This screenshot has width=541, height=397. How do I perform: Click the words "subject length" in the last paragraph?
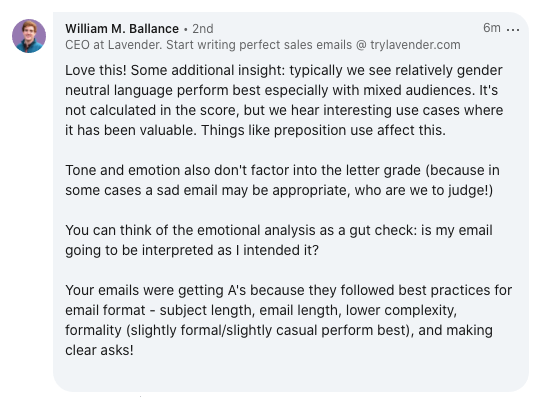pyautogui.click(x=207, y=310)
